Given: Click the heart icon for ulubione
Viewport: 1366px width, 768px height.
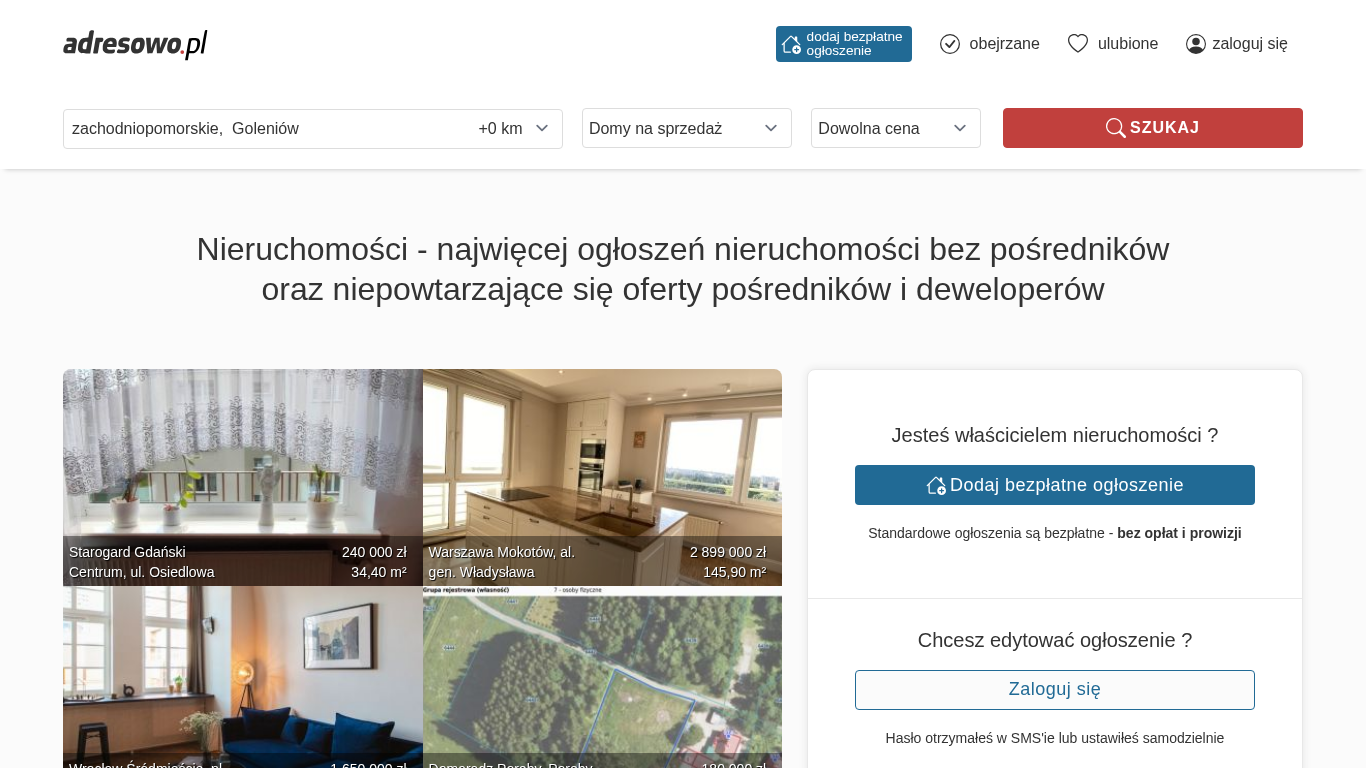Looking at the screenshot, I should click(x=1078, y=44).
